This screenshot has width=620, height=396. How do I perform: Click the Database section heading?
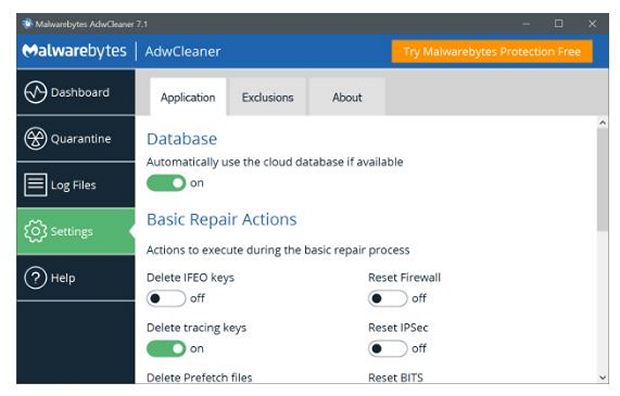point(182,139)
